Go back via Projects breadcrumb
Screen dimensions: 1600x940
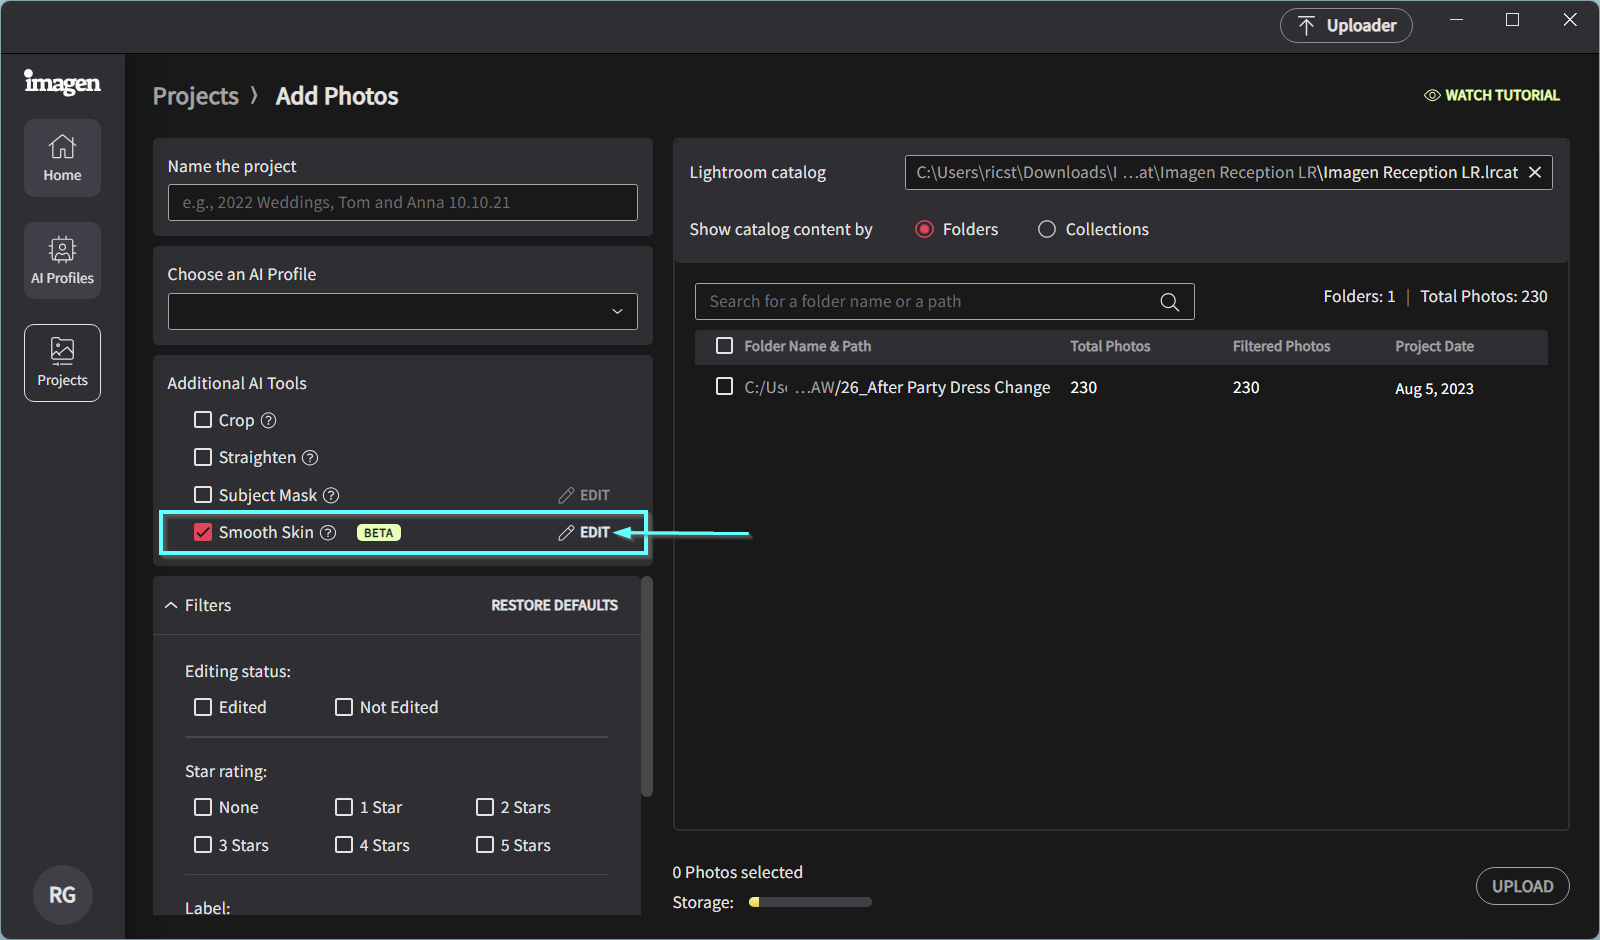click(196, 96)
